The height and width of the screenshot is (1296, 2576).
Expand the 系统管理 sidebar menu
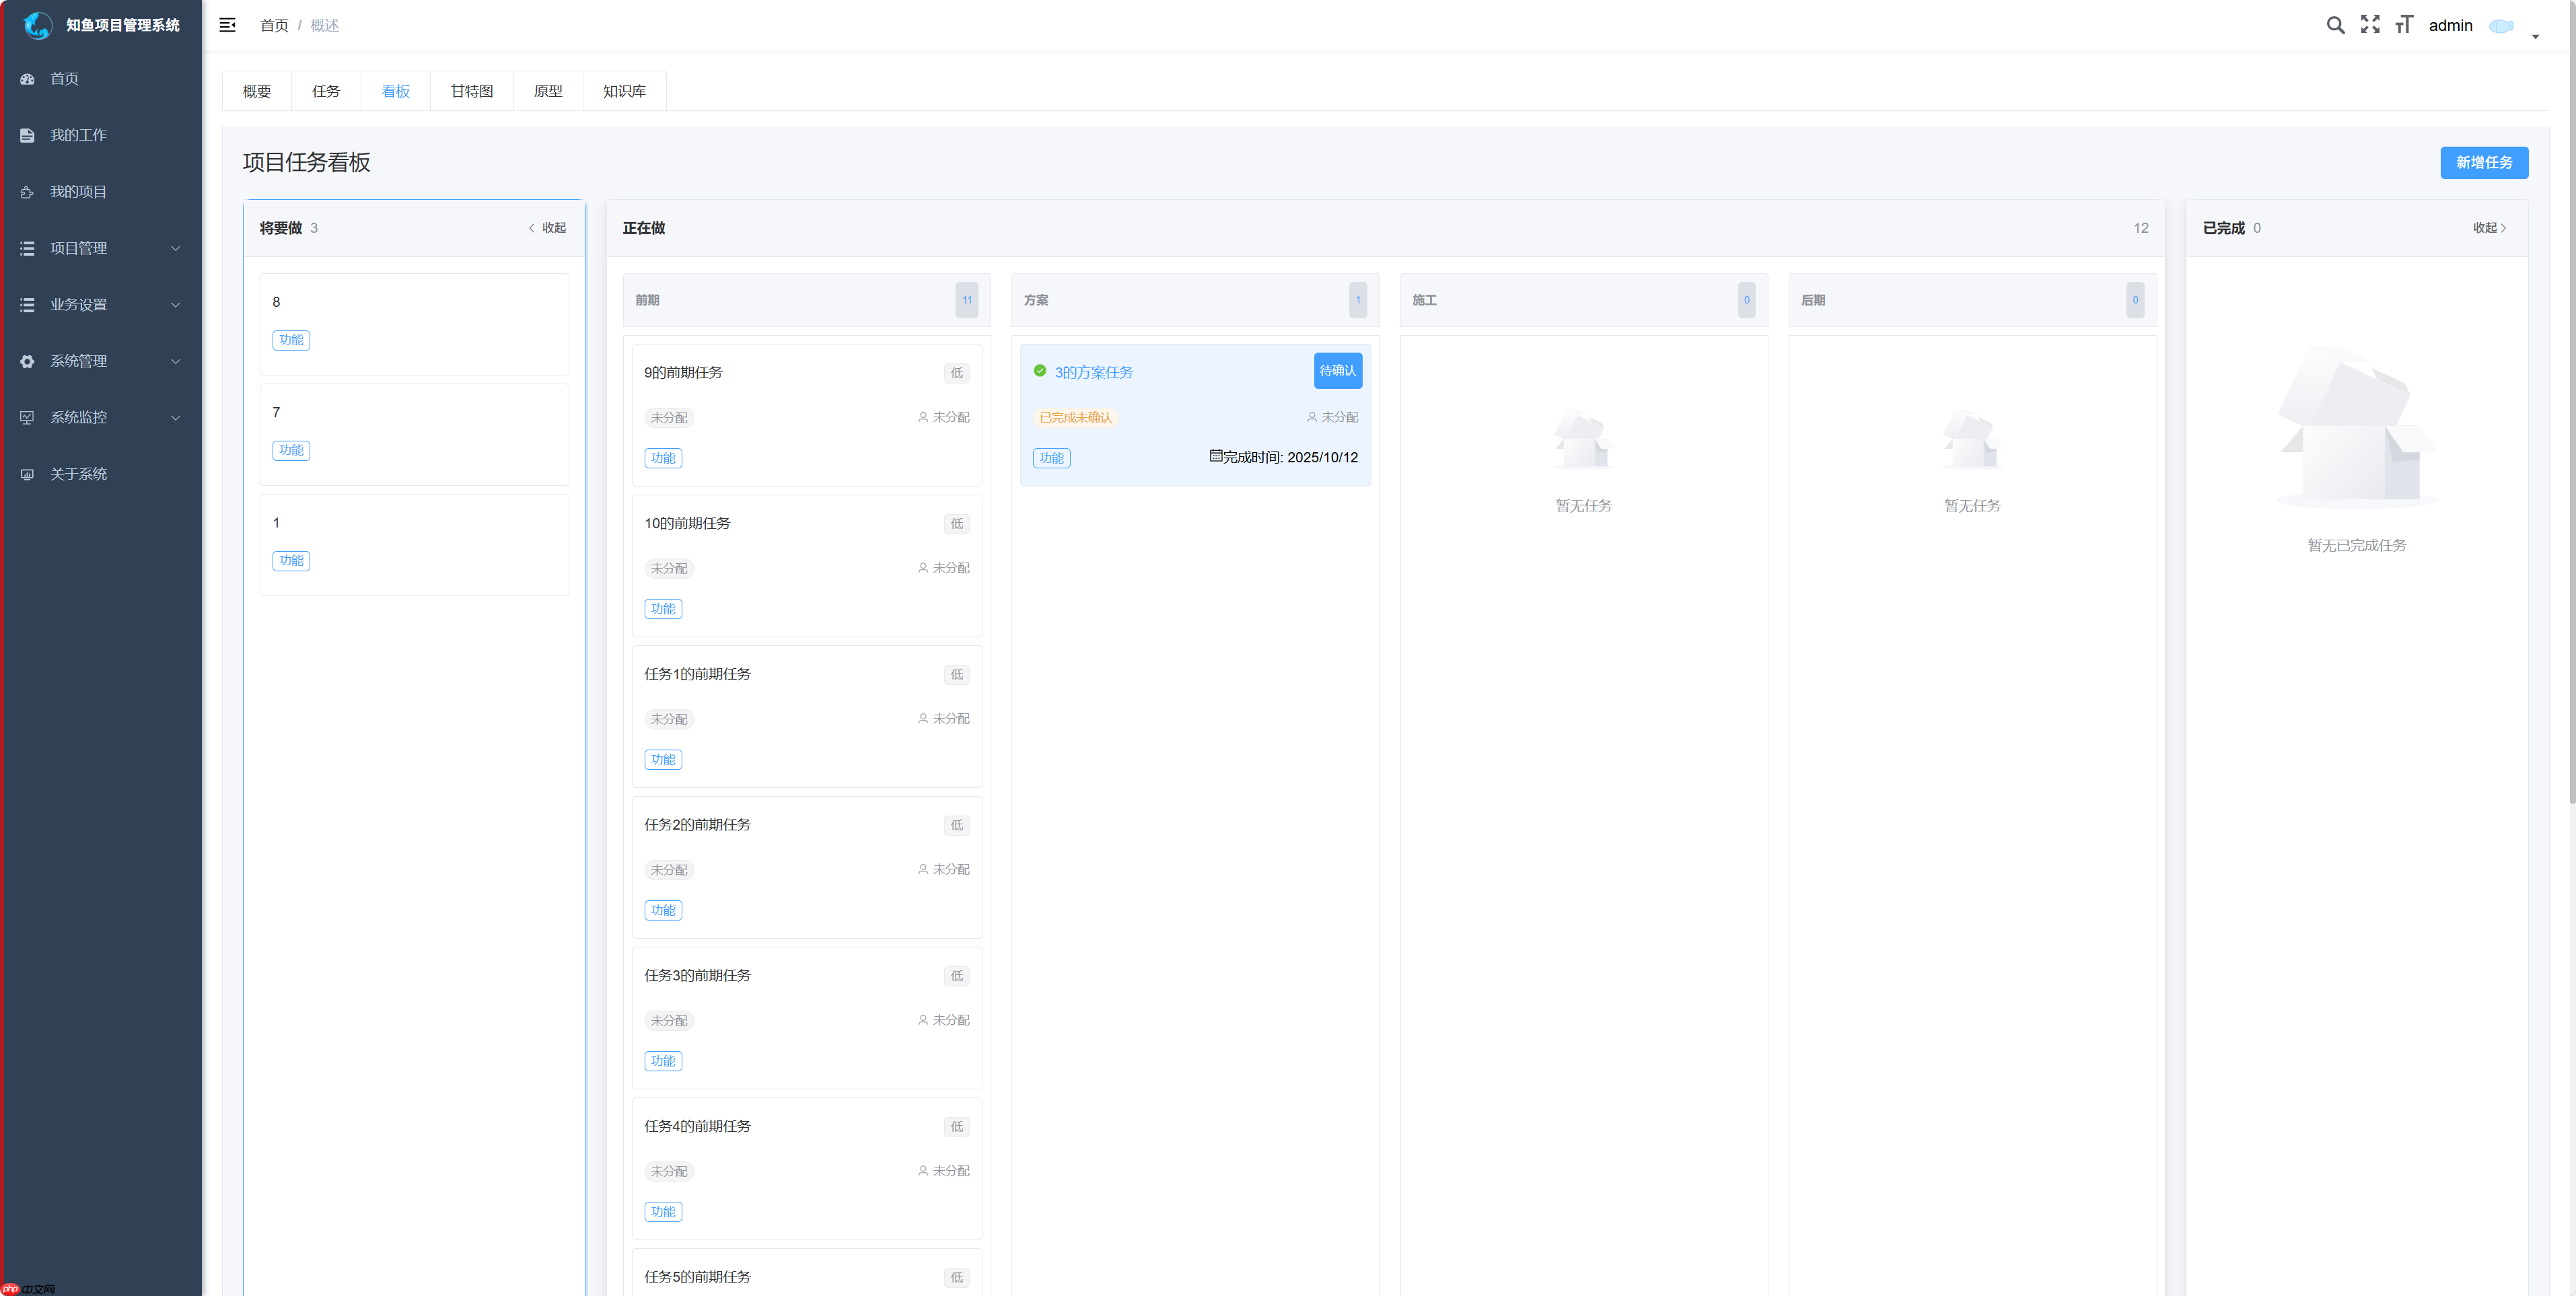coord(176,361)
